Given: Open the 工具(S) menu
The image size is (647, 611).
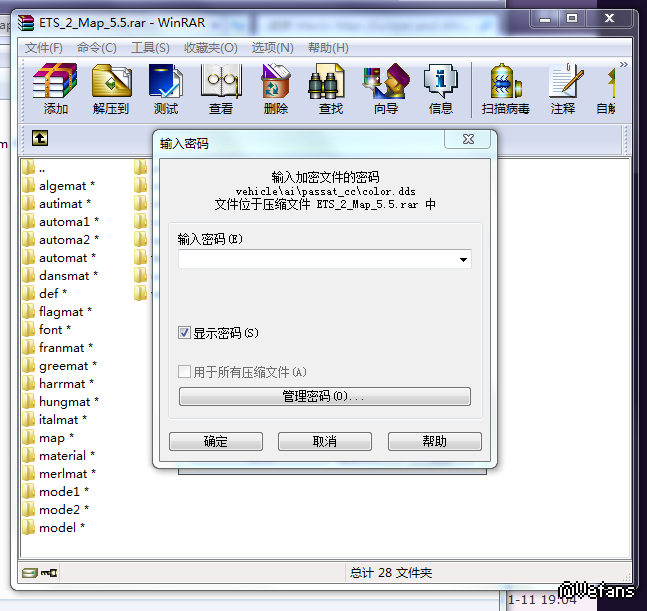Looking at the screenshot, I should (x=150, y=48).
